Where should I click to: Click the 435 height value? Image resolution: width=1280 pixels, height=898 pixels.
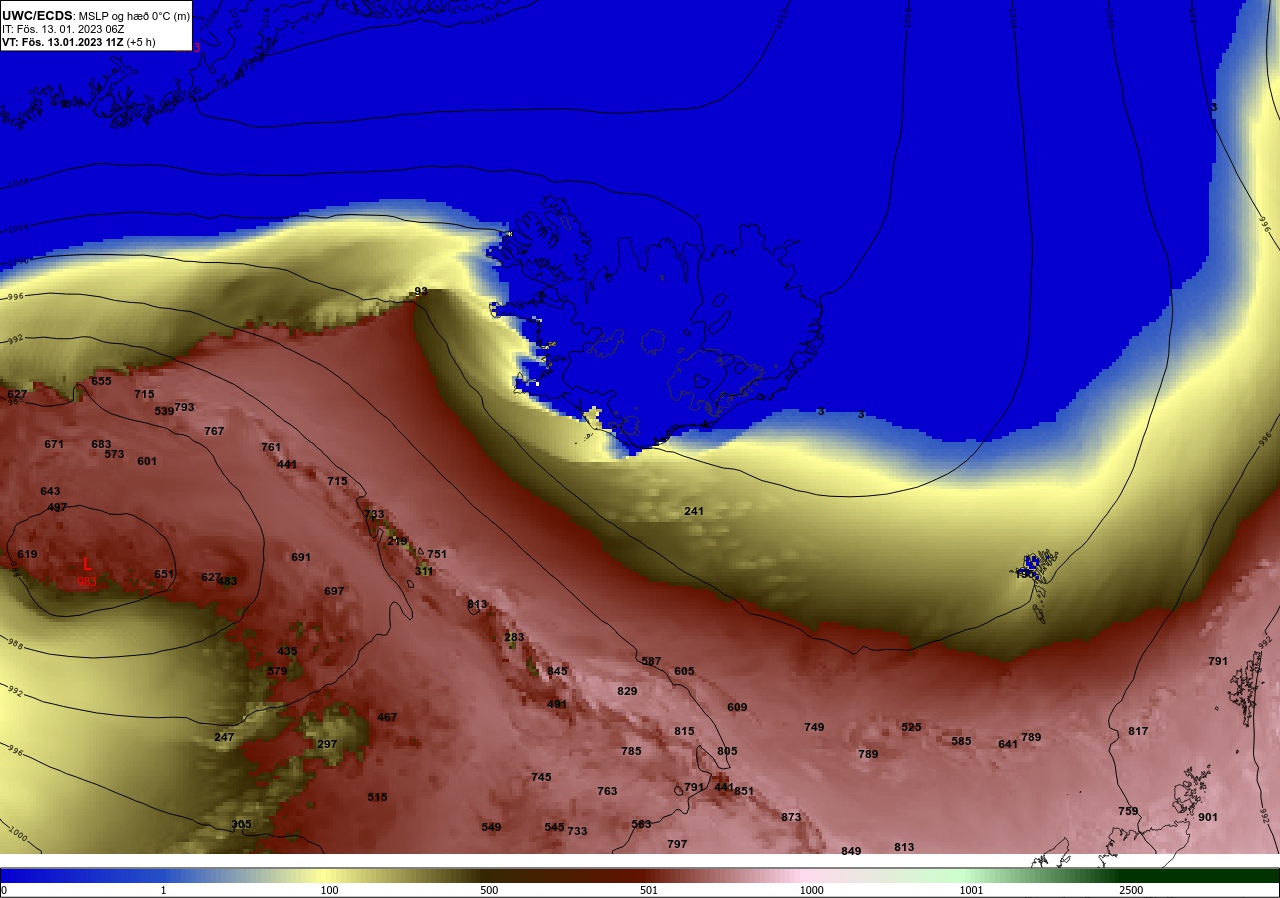[287, 651]
